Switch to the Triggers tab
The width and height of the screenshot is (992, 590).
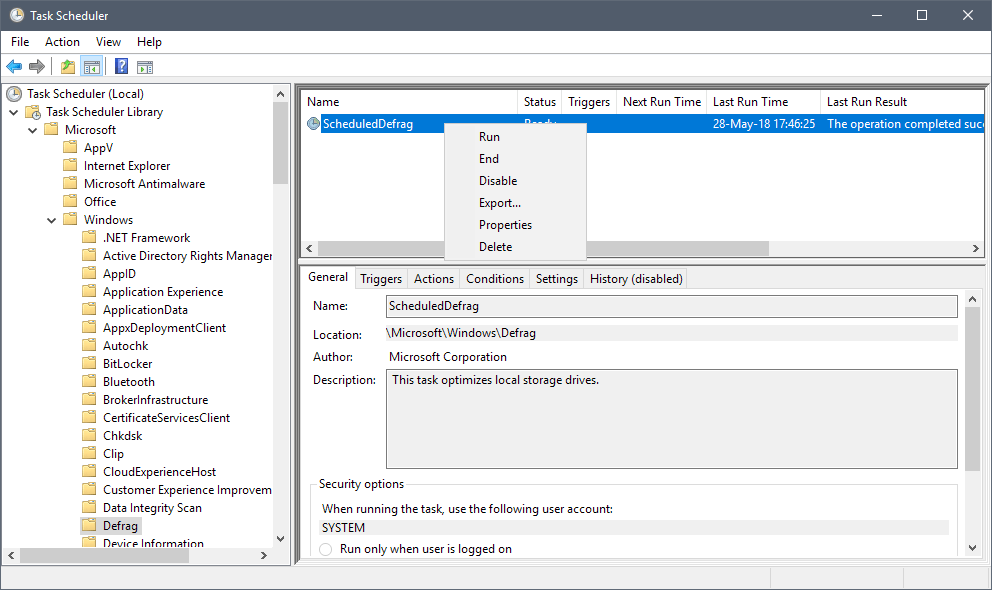(x=381, y=279)
